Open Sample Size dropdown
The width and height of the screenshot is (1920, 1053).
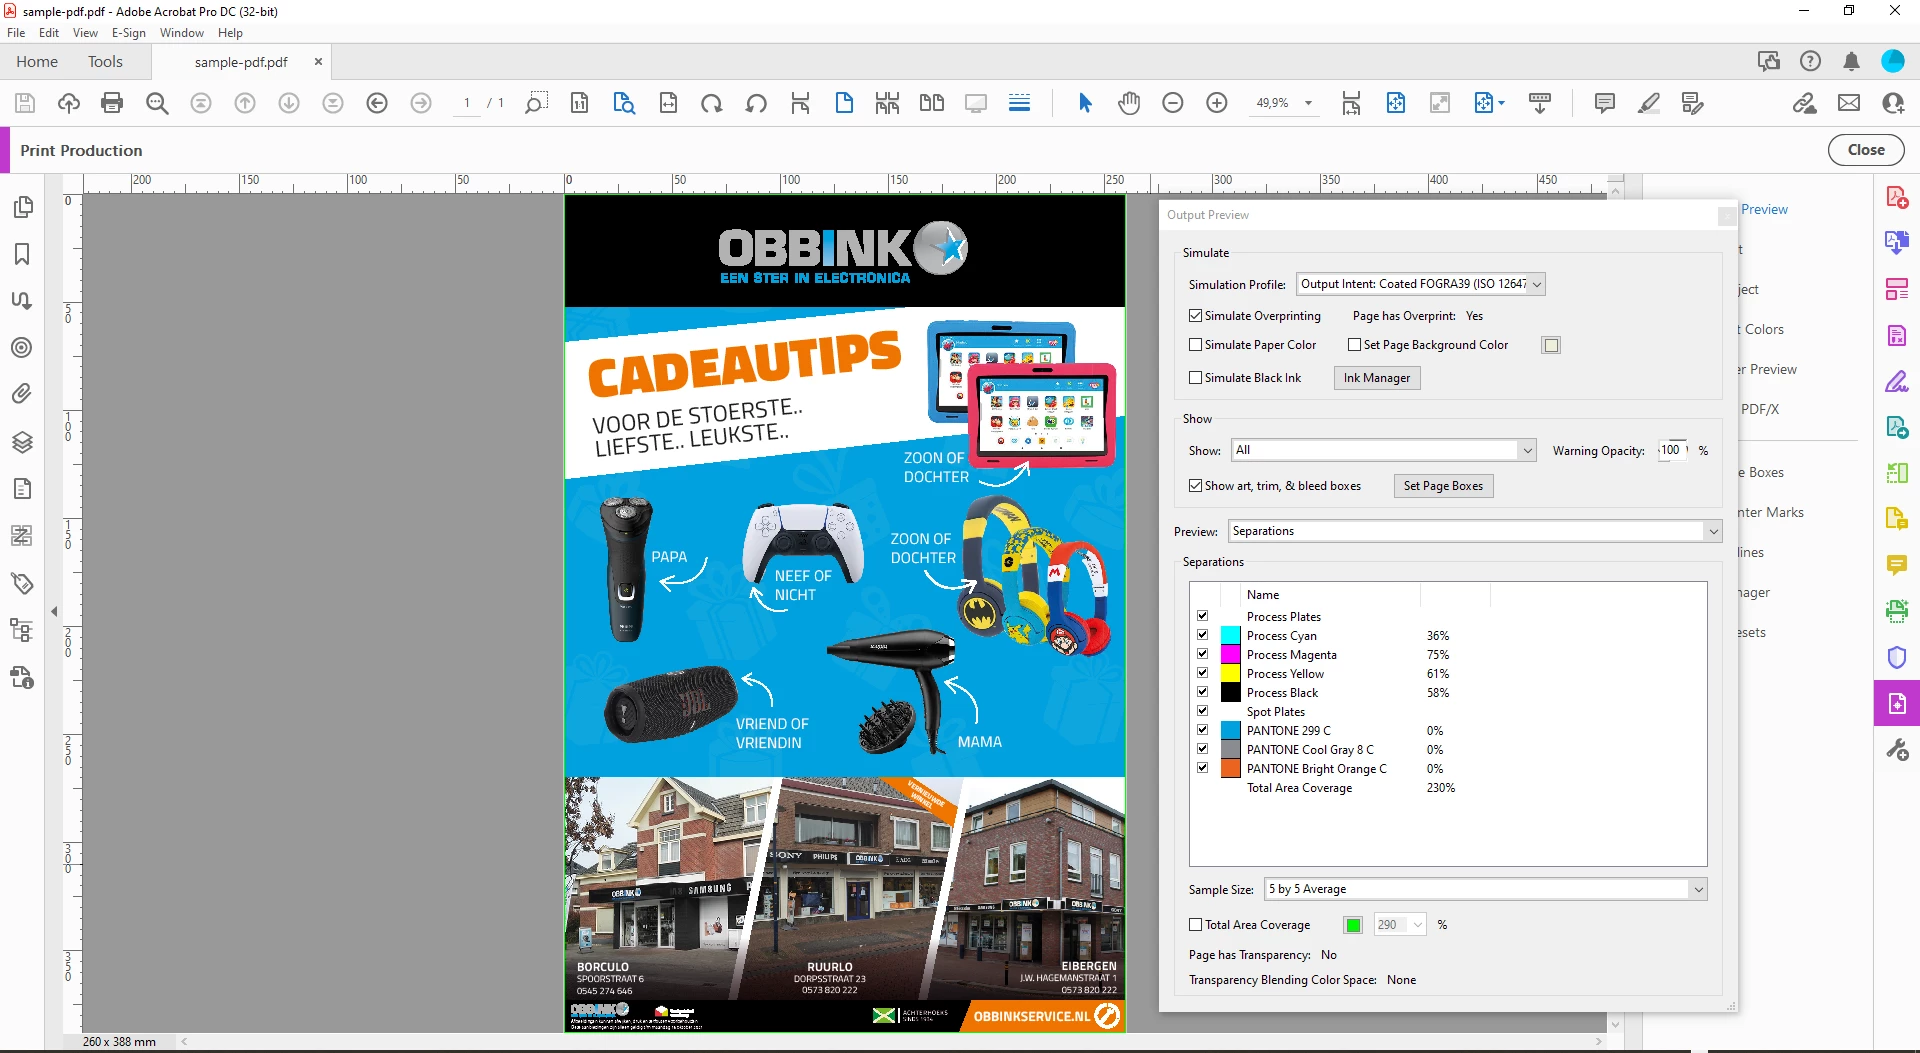pos(1485,889)
